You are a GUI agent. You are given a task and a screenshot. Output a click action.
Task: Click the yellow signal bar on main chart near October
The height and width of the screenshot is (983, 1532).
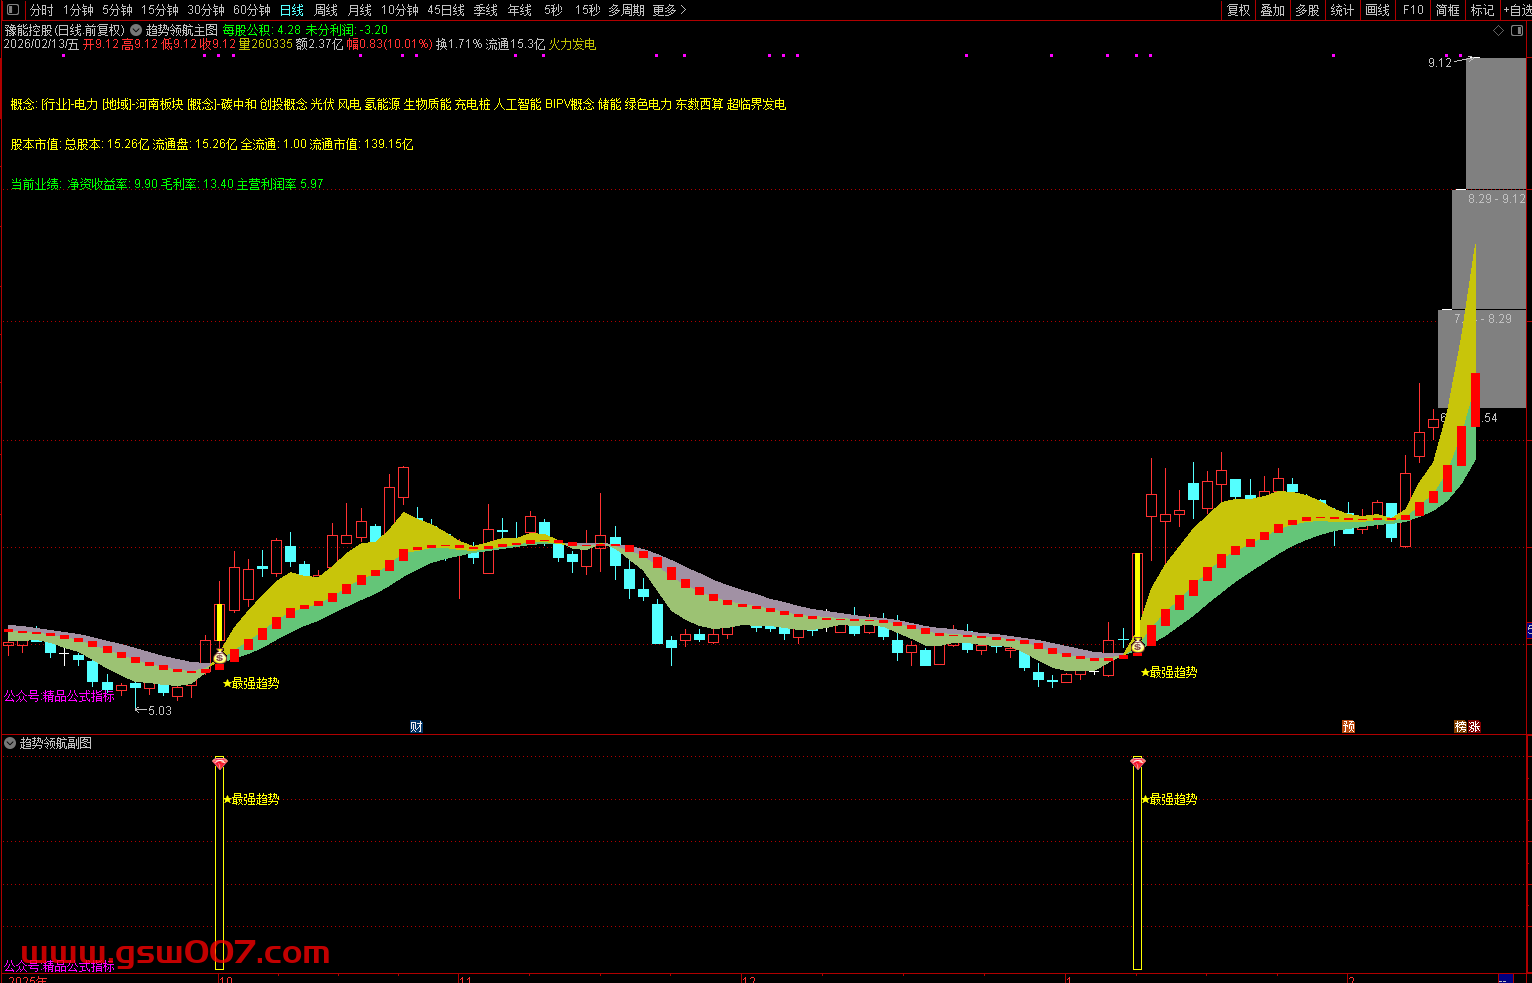[x=219, y=622]
